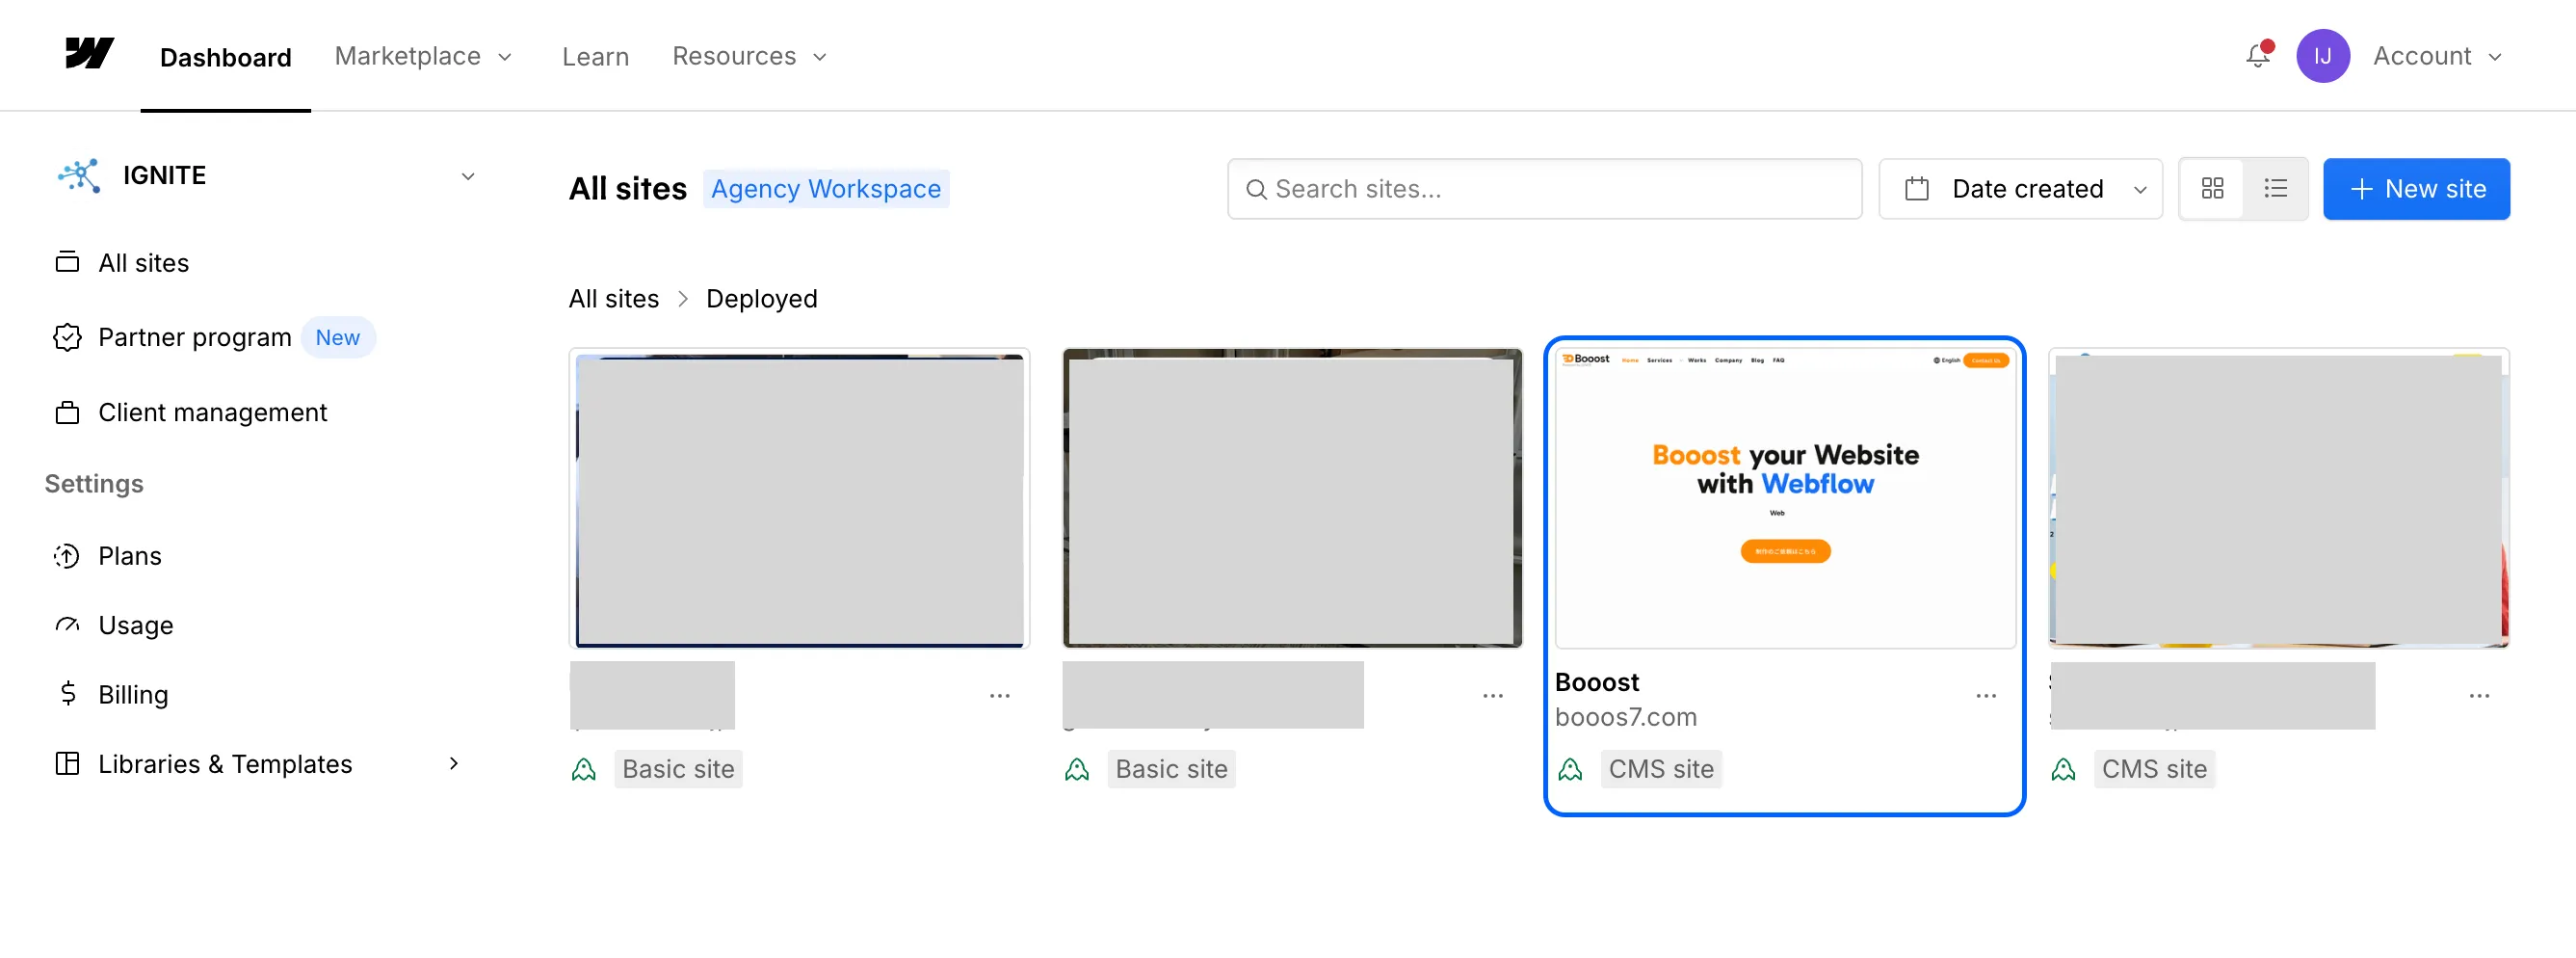Screen dimensions: 2576x958
Task: Click the booos7.com domain link
Action: tap(1625, 716)
